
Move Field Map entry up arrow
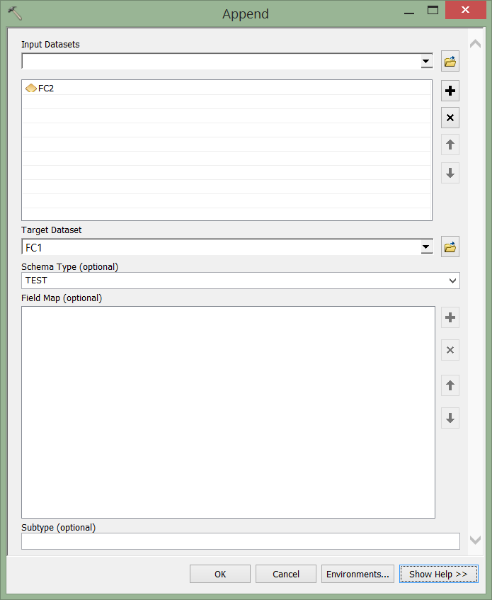(x=450, y=385)
